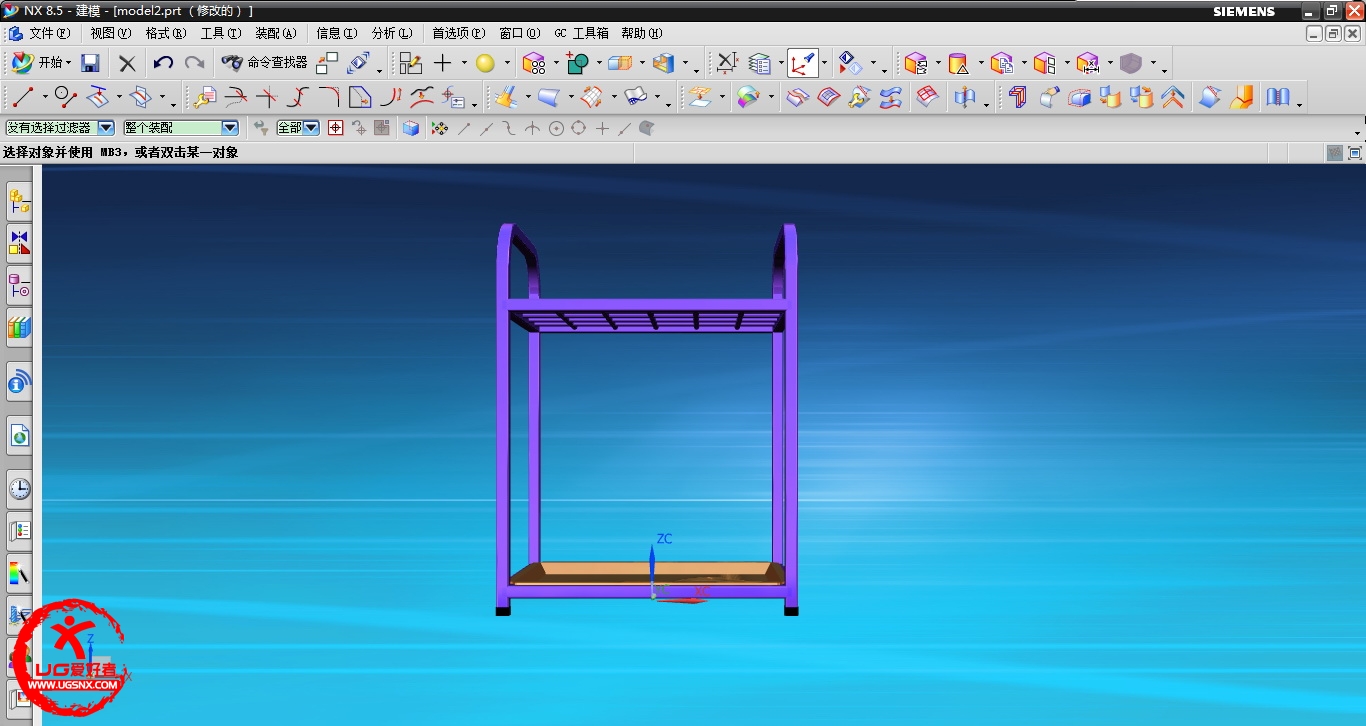Viewport: 1366px width, 726px height.
Task: Open the Constraint Navigator sidebar tab
Action: pyautogui.click(x=19, y=242)
